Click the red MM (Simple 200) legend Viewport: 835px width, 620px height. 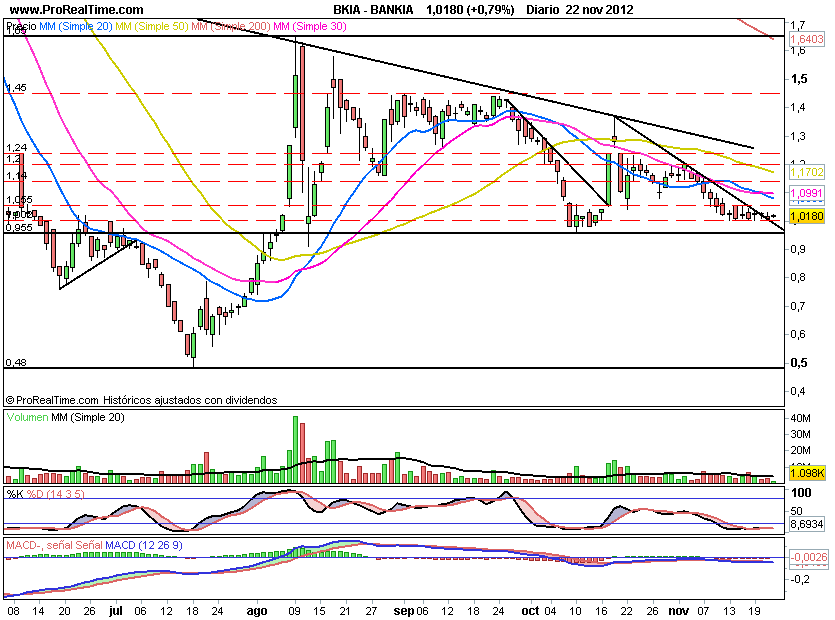tap(231, 26)
